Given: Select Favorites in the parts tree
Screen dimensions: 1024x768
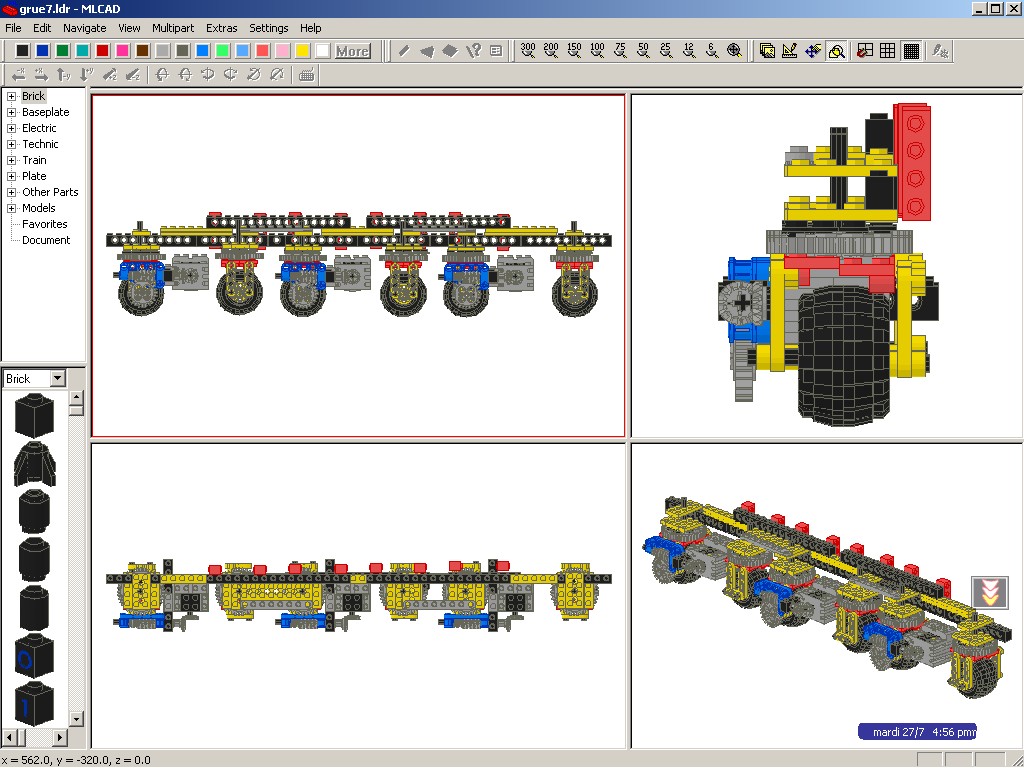Looking at the screenshot, I should point(45,224).
